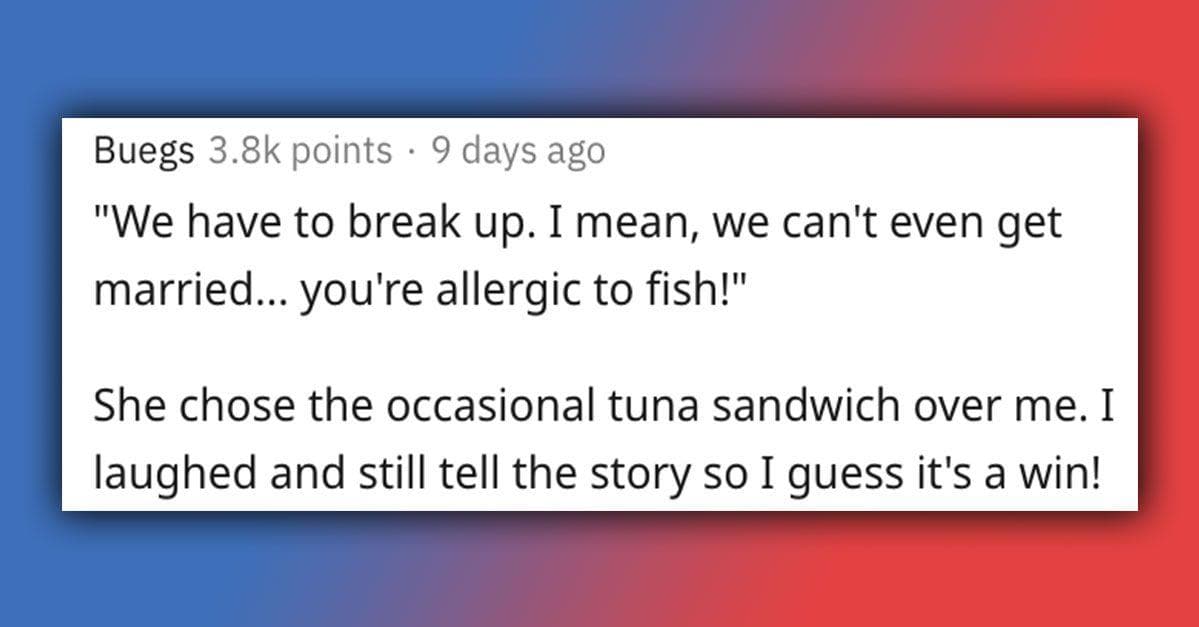
Task: Click the word "occasional" in the comment
Action: 490,407
